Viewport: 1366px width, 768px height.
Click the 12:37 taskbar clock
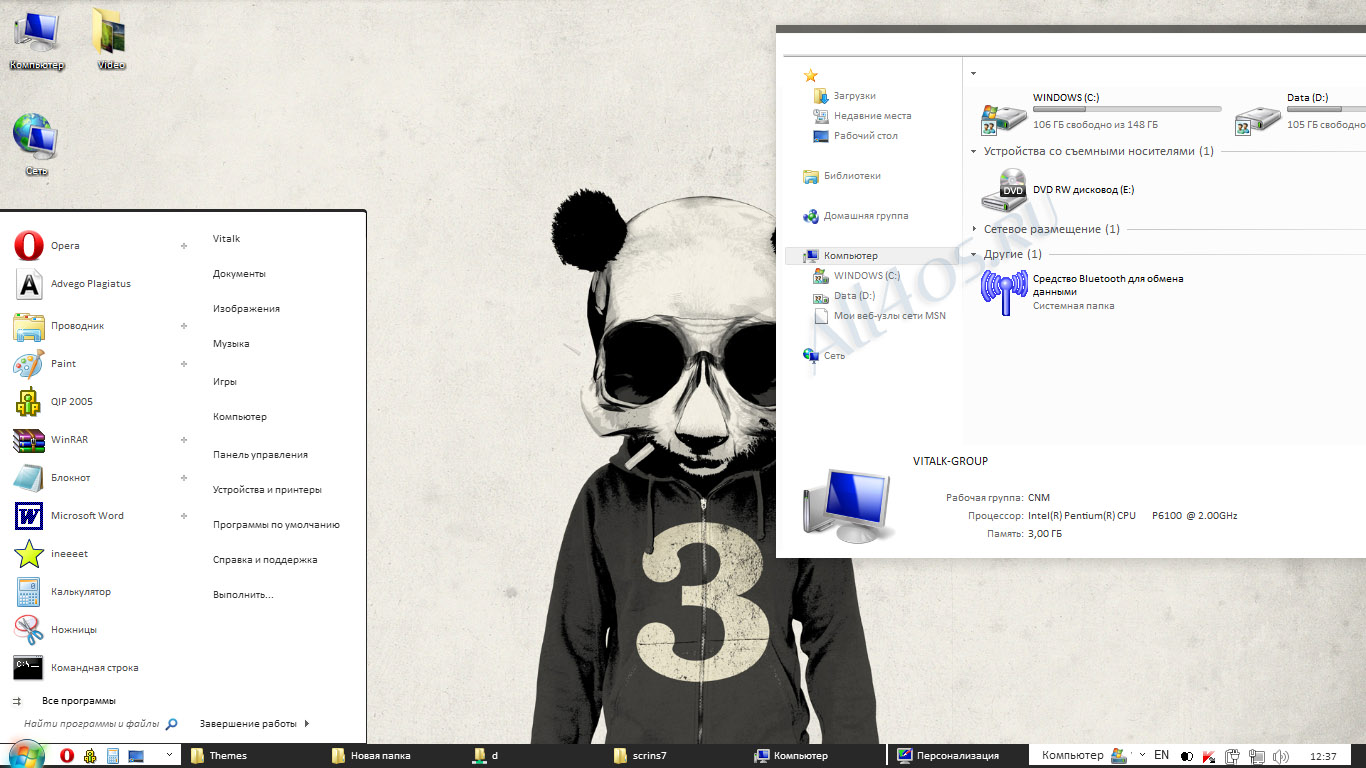(1323, 757)
